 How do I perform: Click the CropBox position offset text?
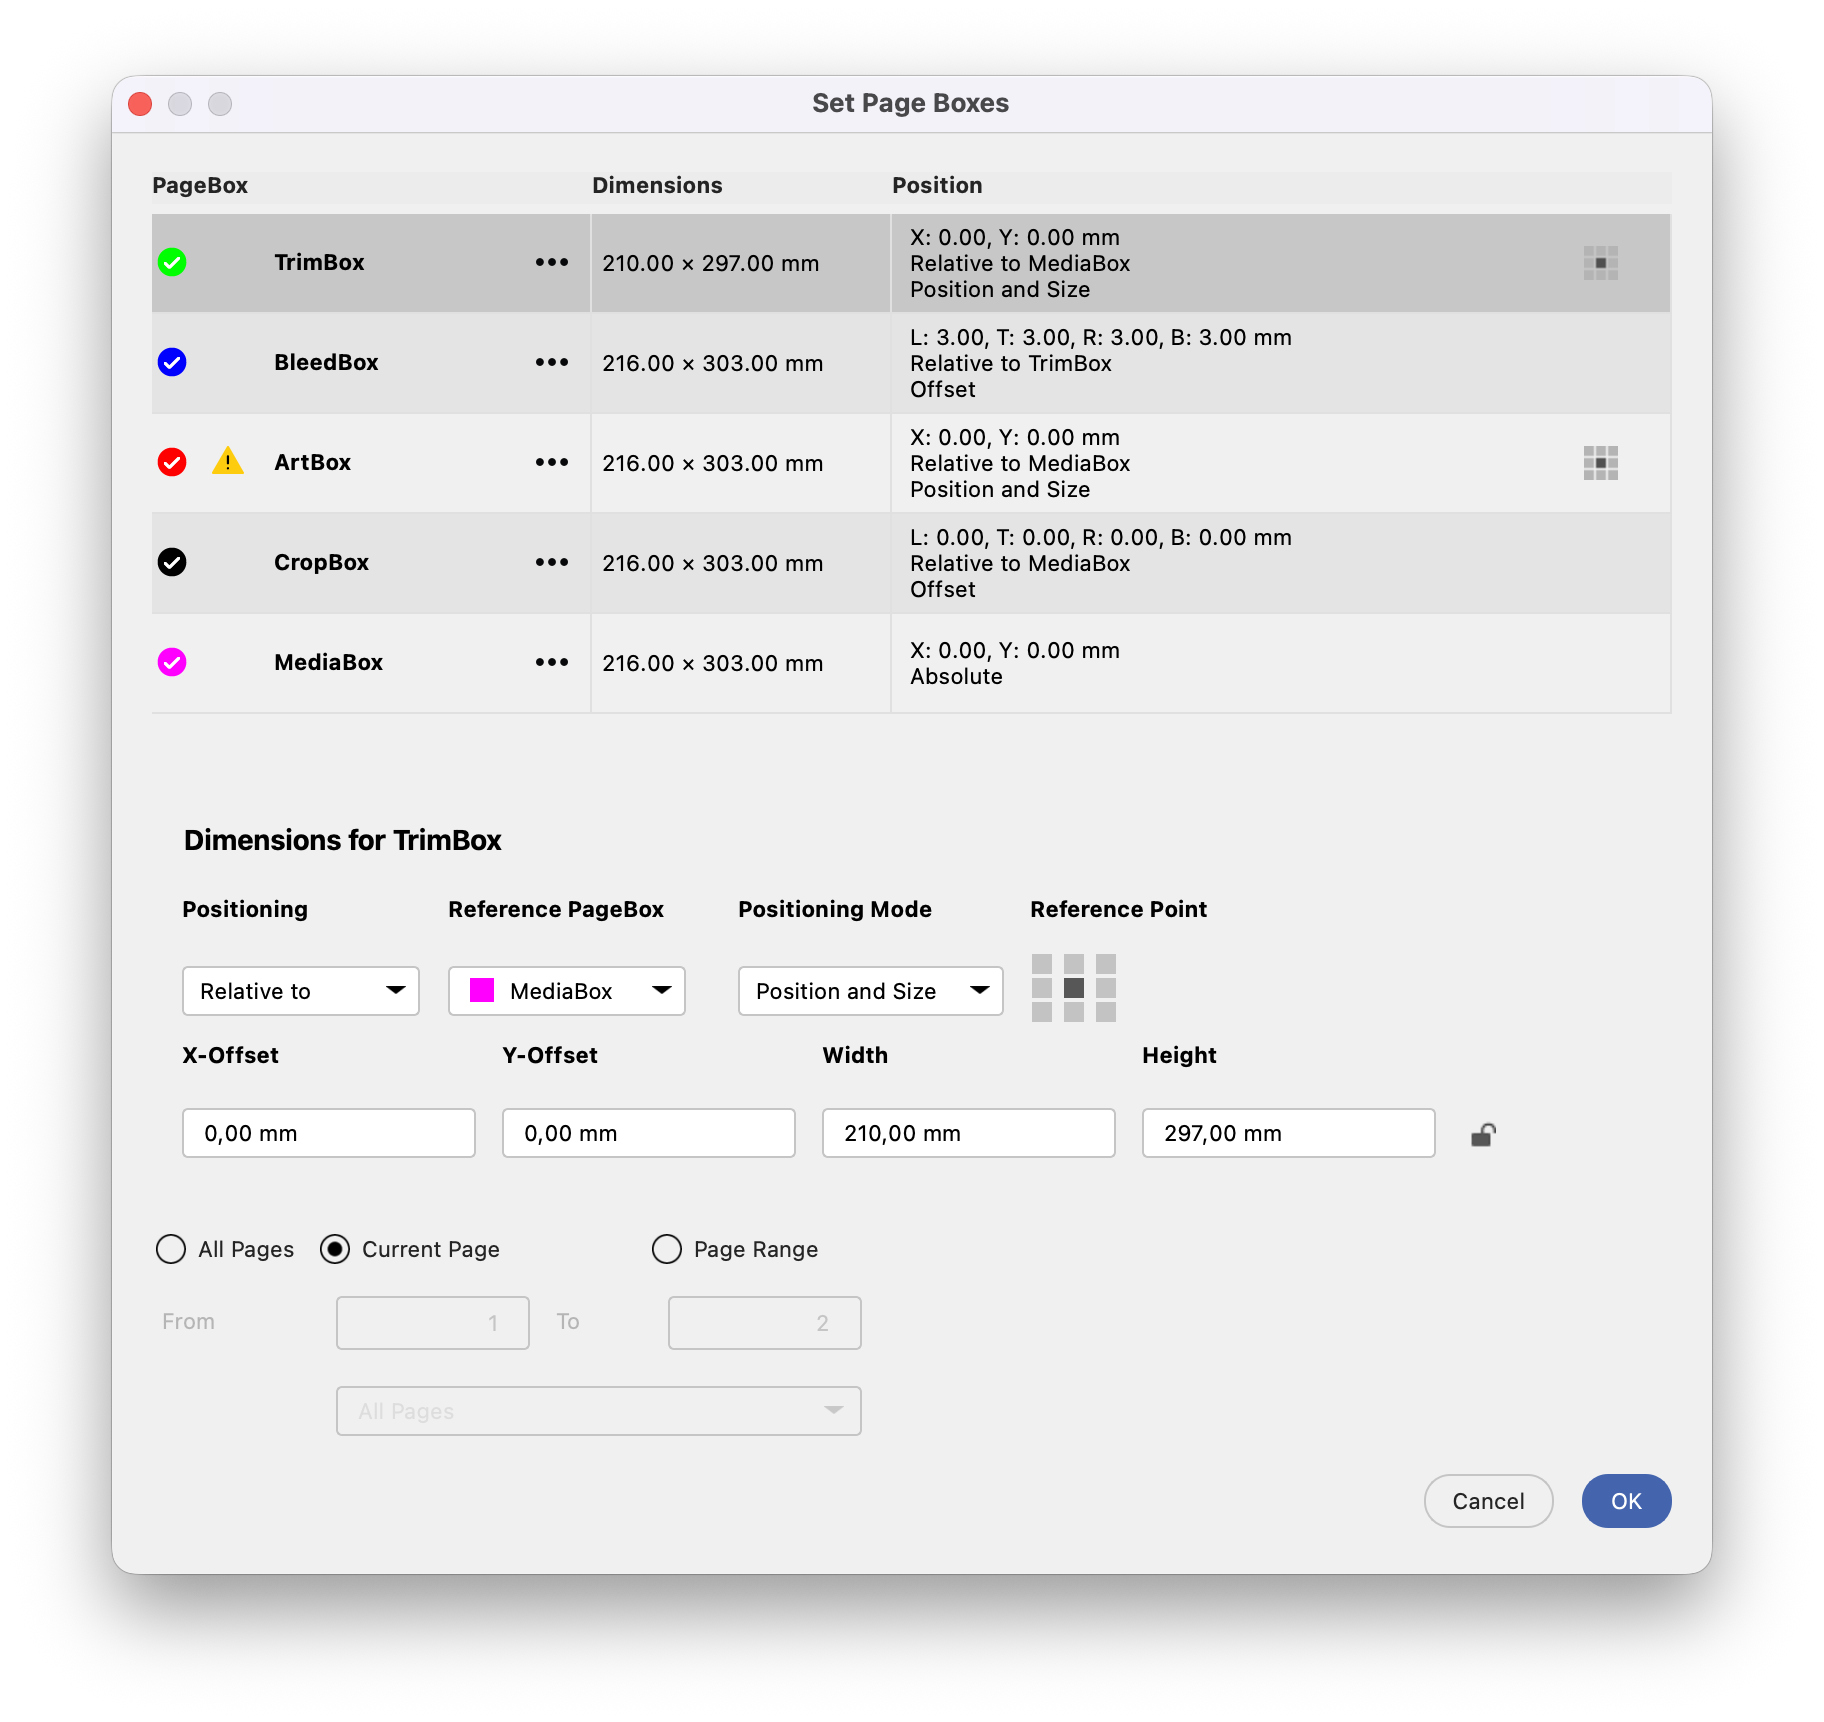pyautogui.click(x=1101, y=537)
